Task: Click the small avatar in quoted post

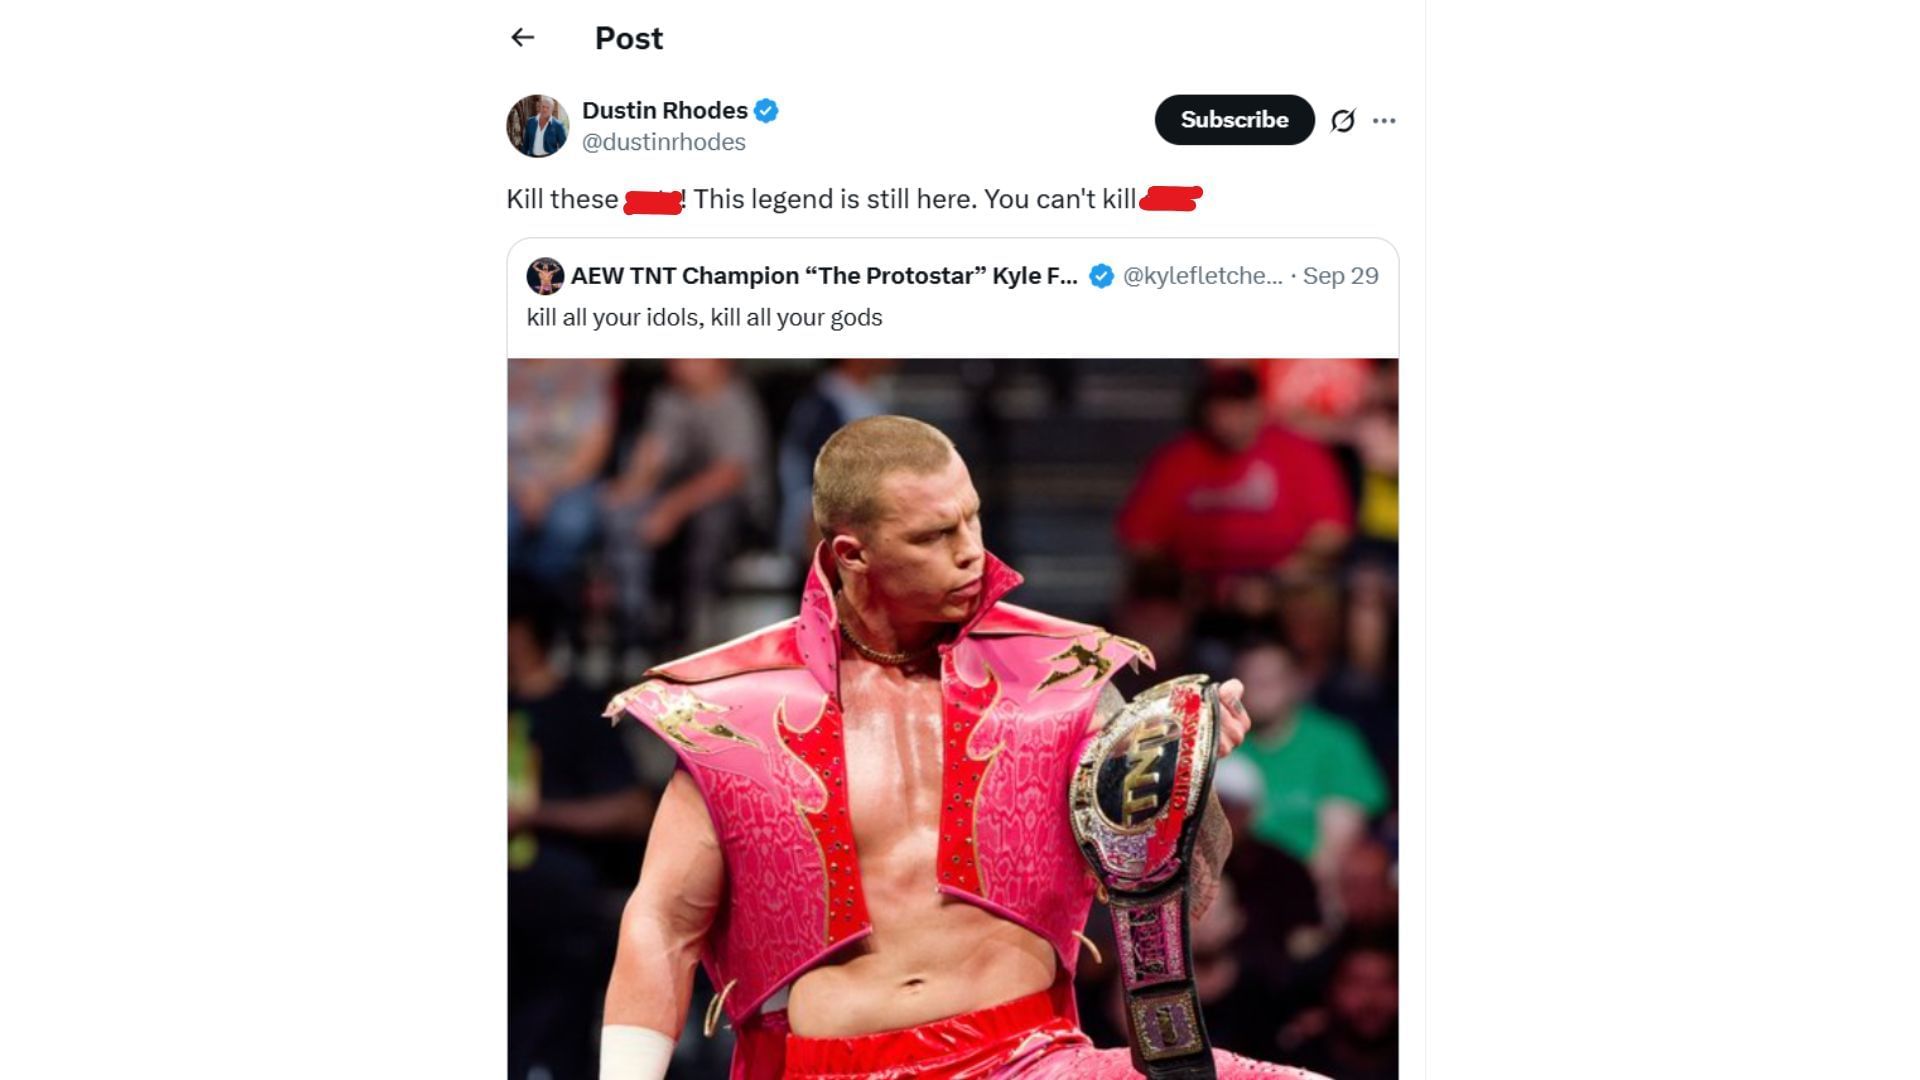Action: pos(545,277)
